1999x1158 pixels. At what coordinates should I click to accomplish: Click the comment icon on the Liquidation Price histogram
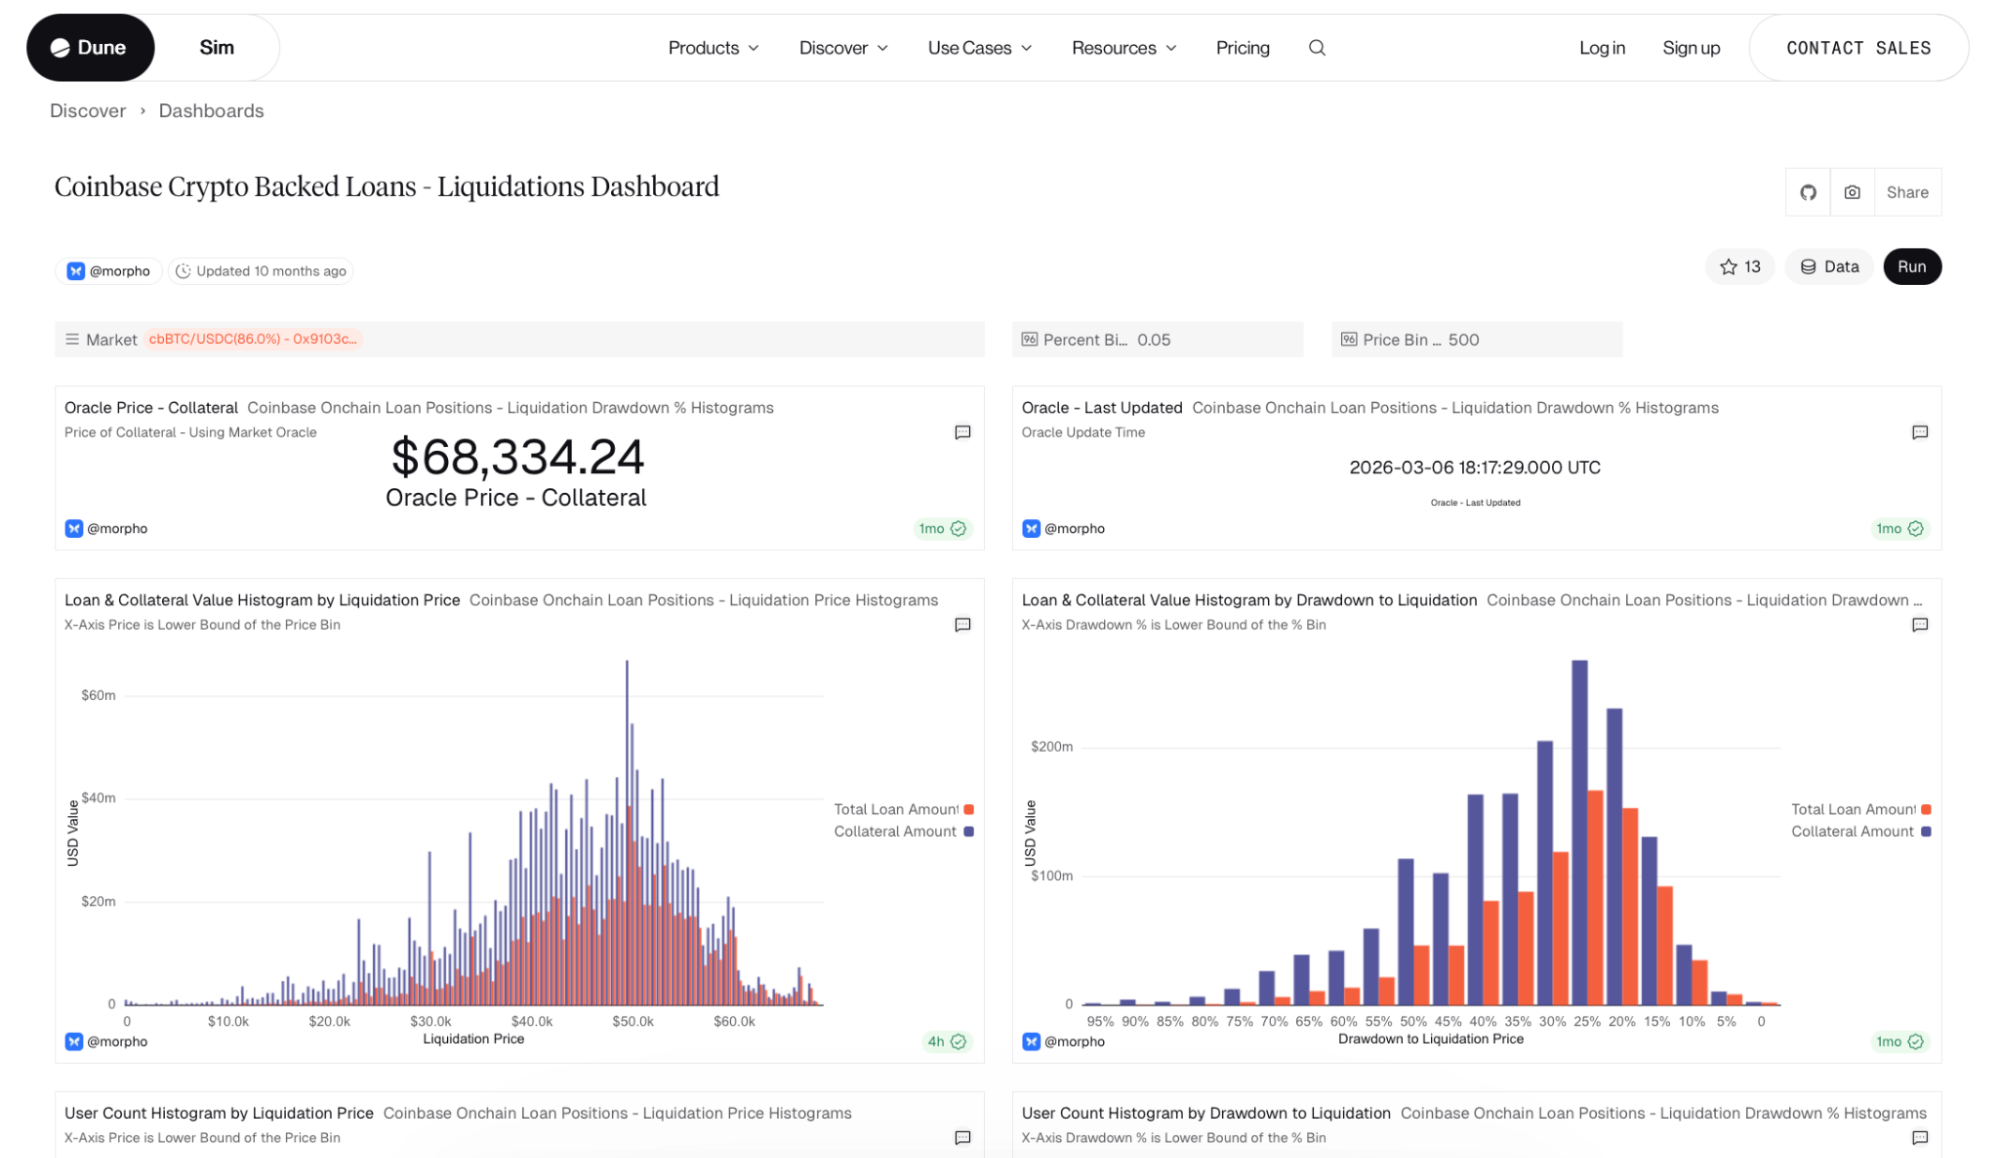tap(962, 625)
